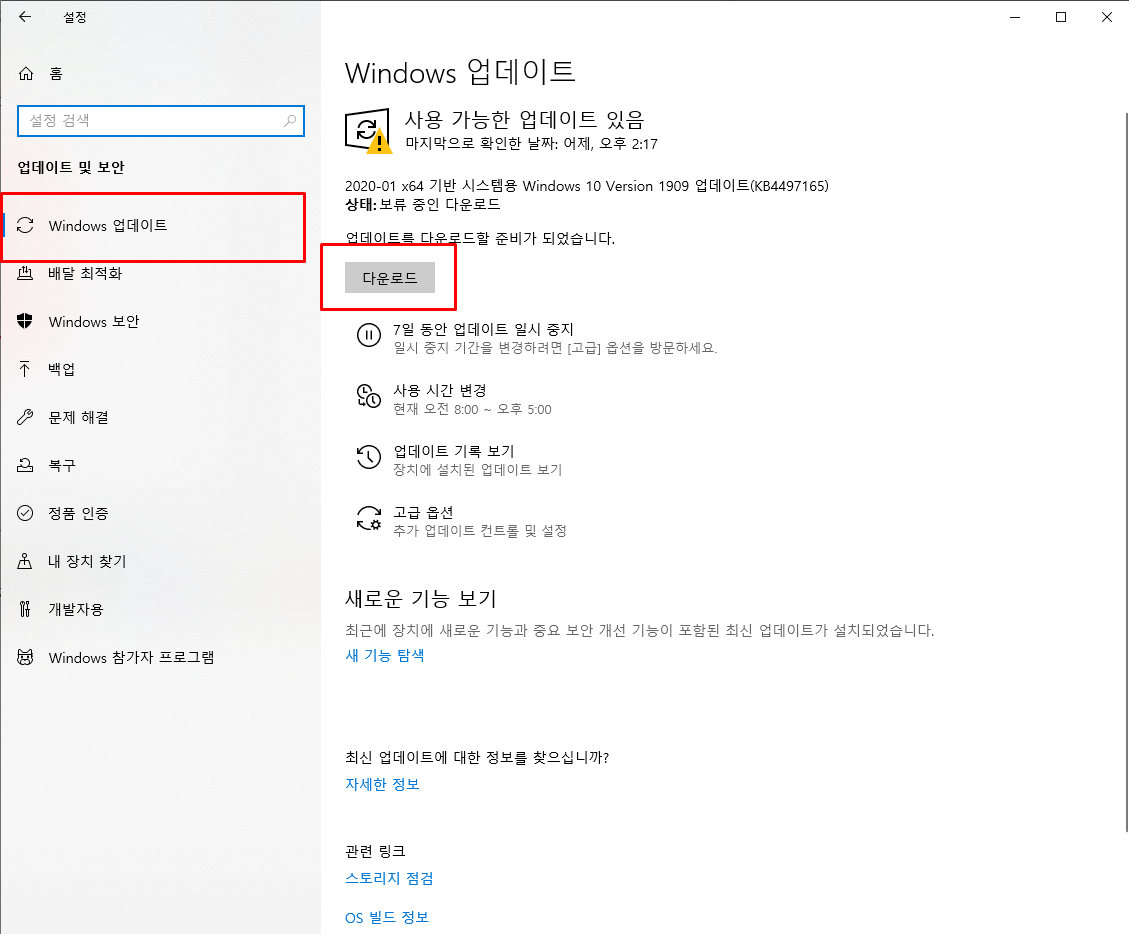Click the shield icon for Windows 보안

pos(25,321)
